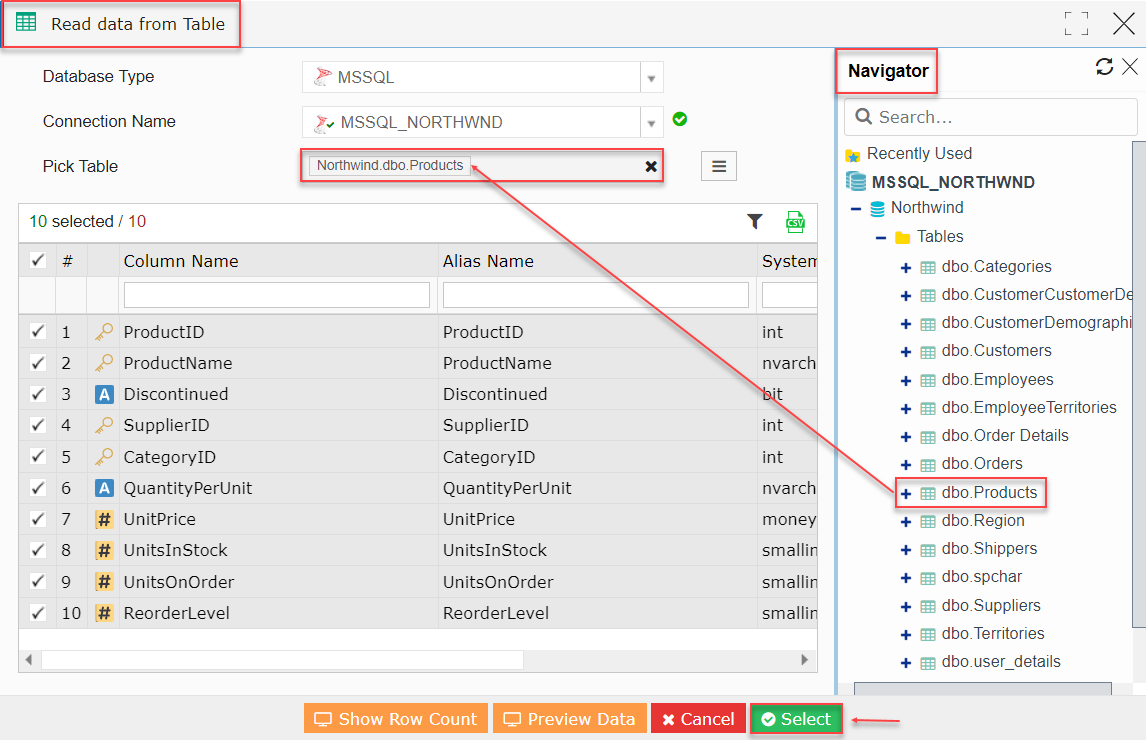Clear the Northwind.dbo.Products table selection
The height and width of the screenshot is (740, 1146).
(x=650, y=167)
